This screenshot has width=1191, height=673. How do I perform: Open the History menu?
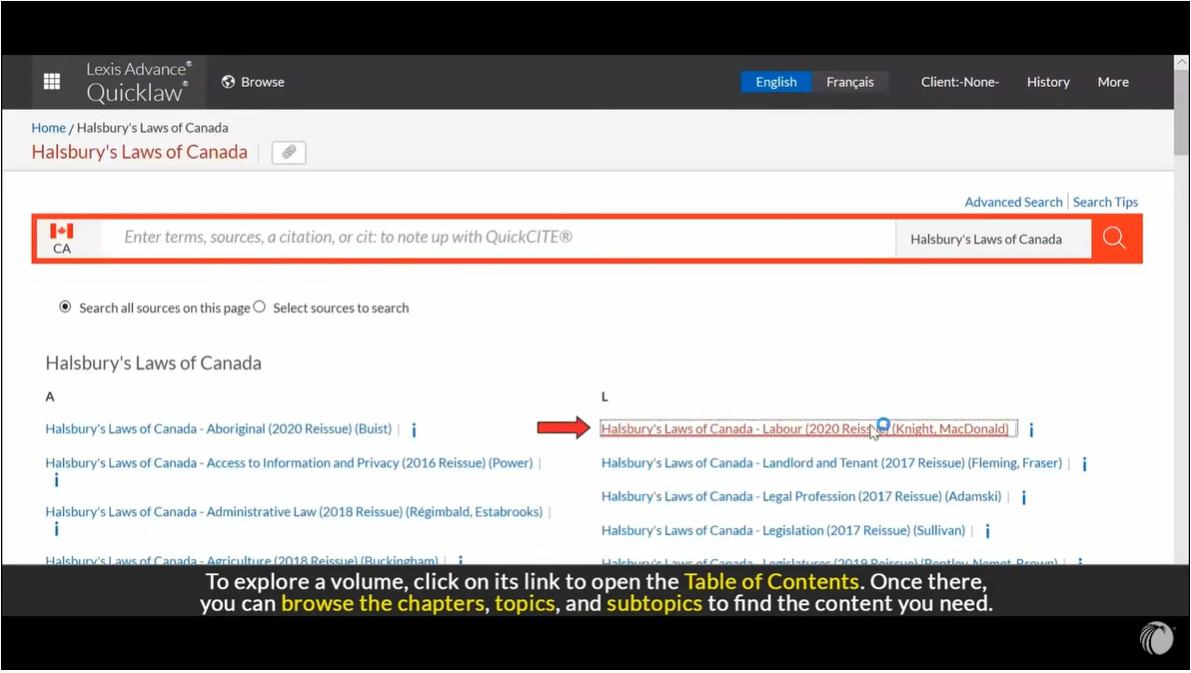tap(1047, 82)
